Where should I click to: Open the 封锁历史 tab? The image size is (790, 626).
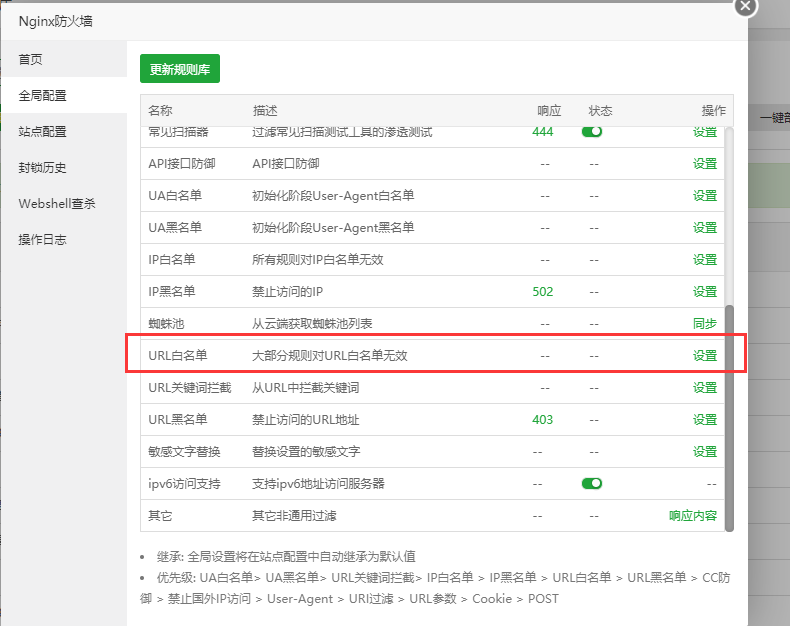(x=43, y=168)
